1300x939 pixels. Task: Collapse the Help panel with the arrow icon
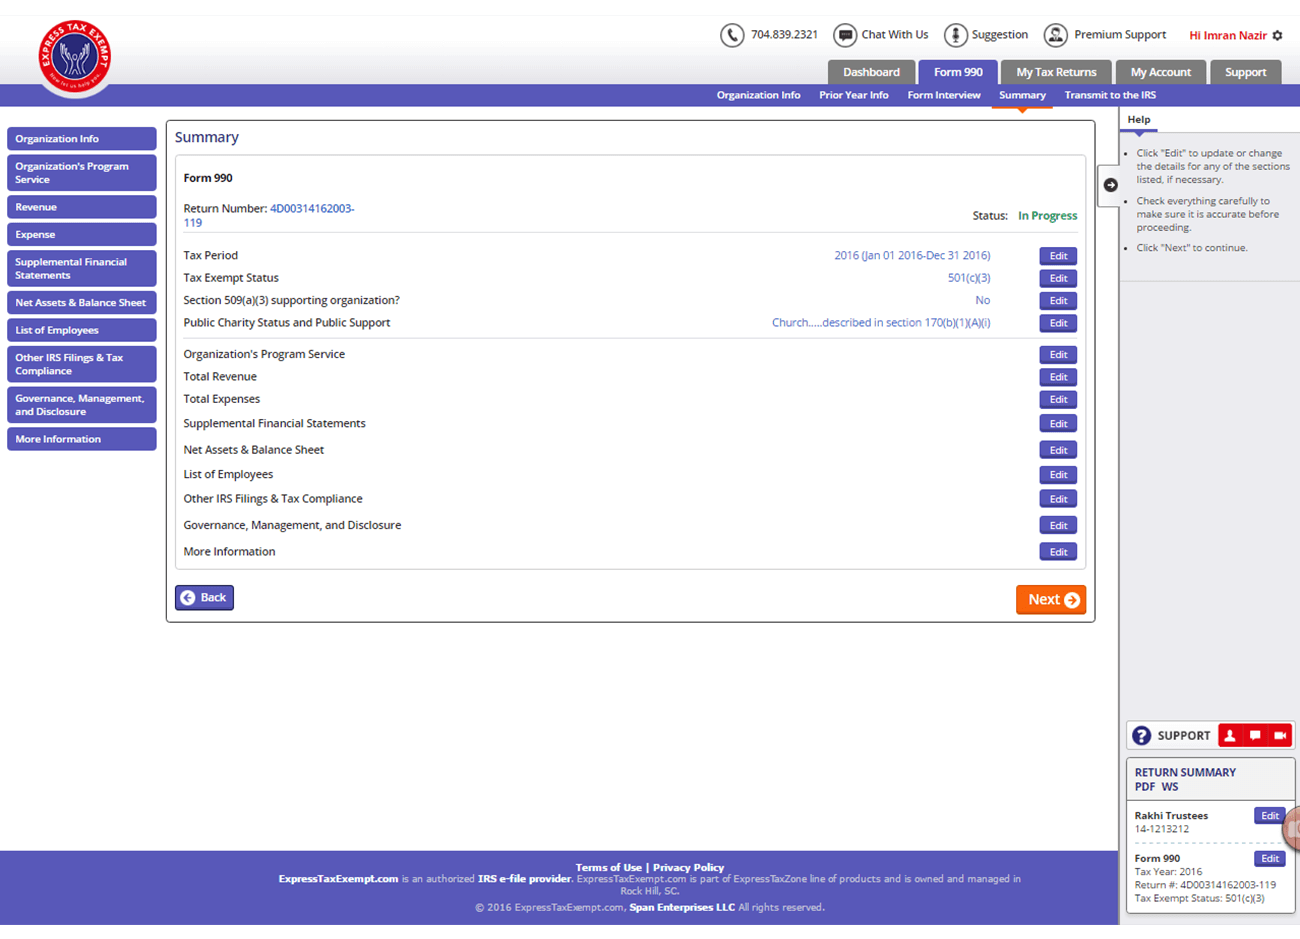[1110, 185]
